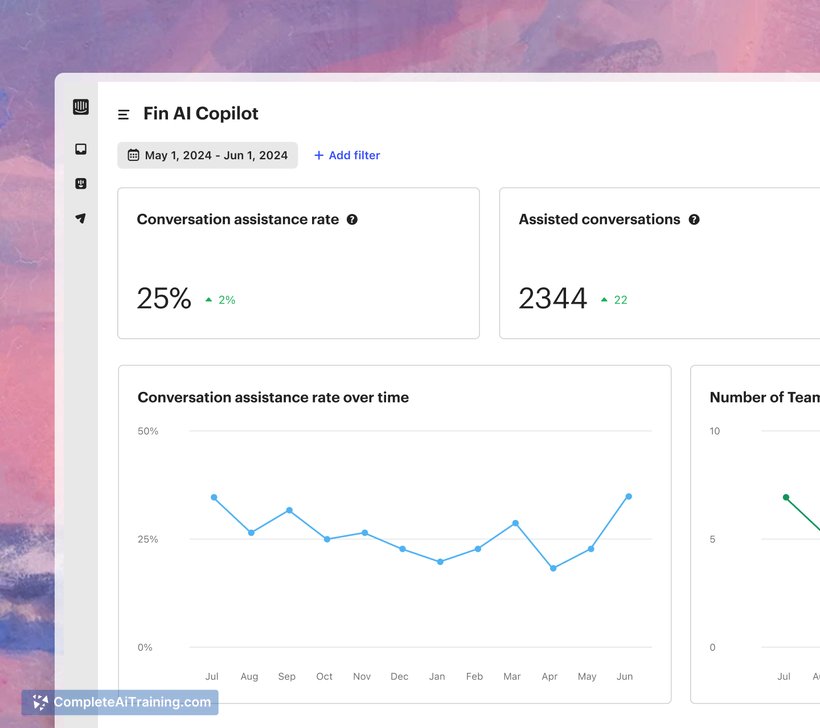Click the Number of Team chart heading

(x=765, y=397)
